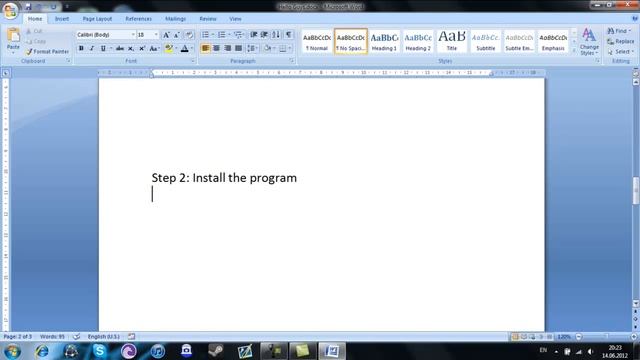Activate the Format Painter tool
640x360 pixels.
(x=47, y=51)
